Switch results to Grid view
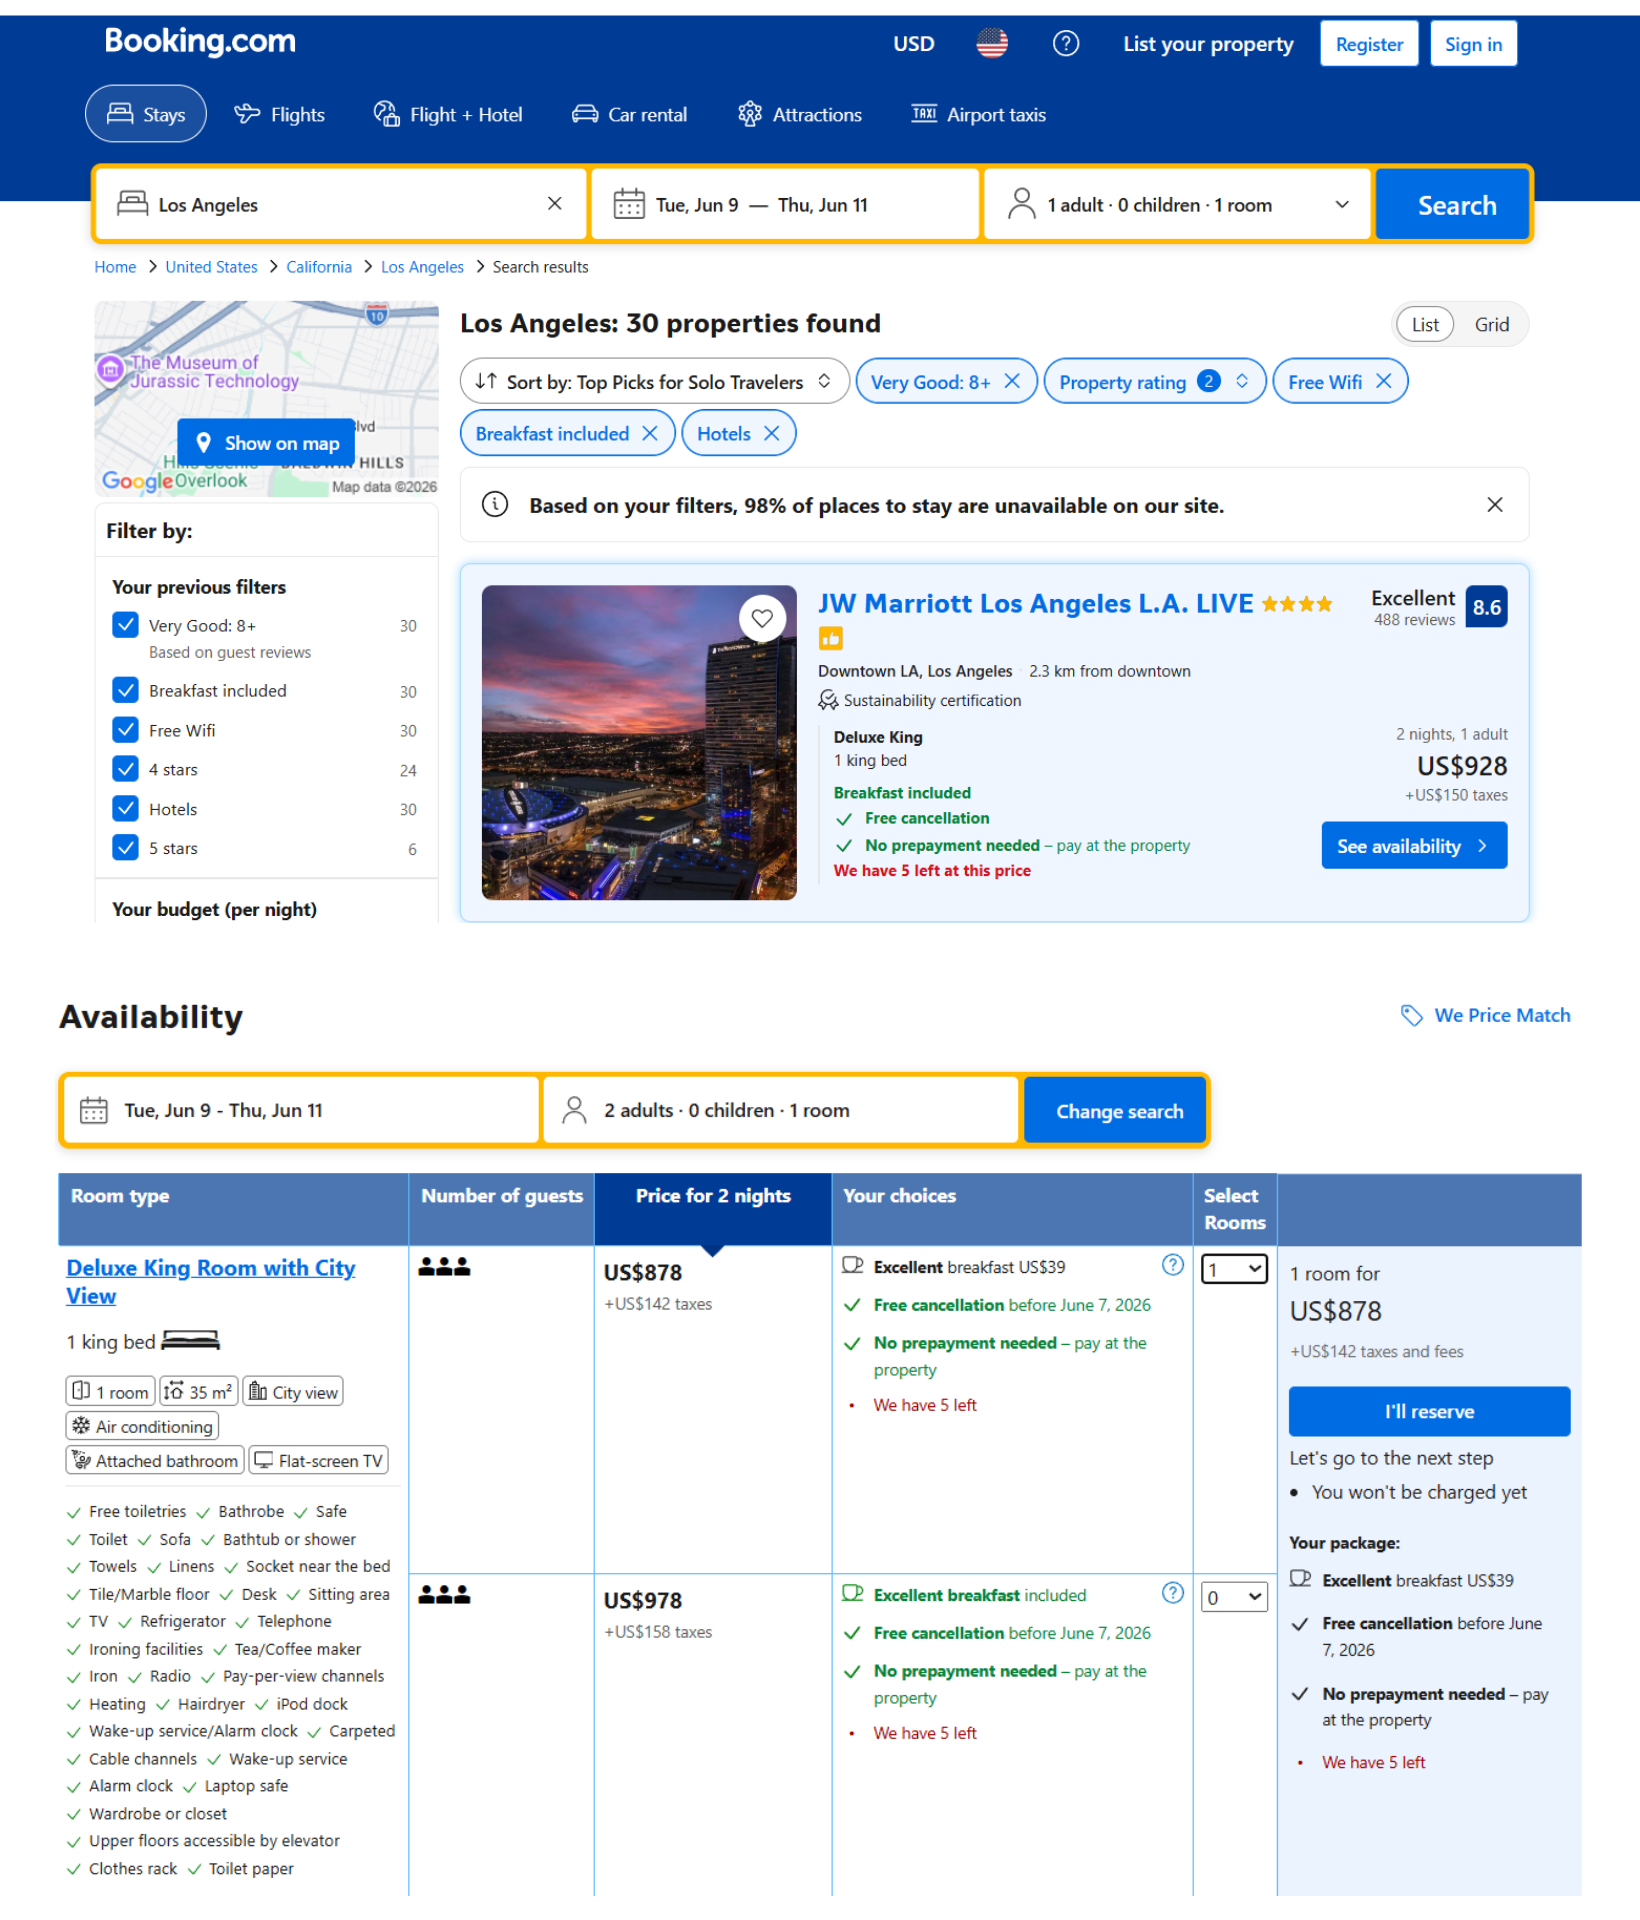This screenshot has width=1640, height=1920. 1491,325
